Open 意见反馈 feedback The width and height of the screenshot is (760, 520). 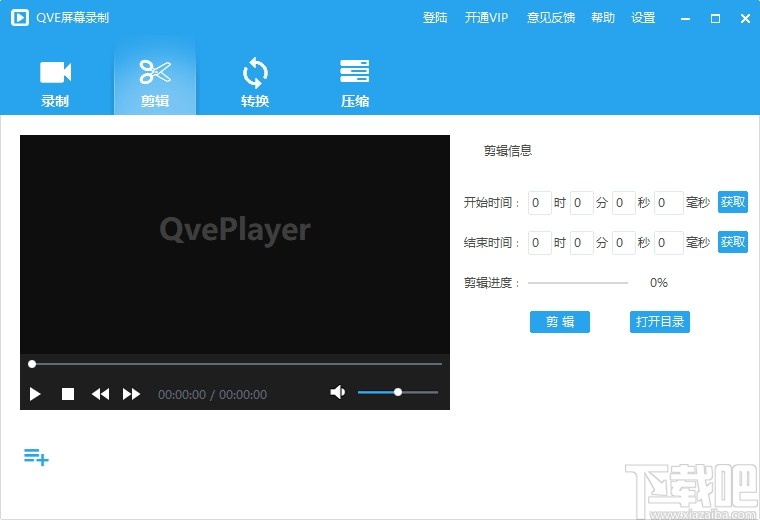pyautogui.click(x=551, y=18)
